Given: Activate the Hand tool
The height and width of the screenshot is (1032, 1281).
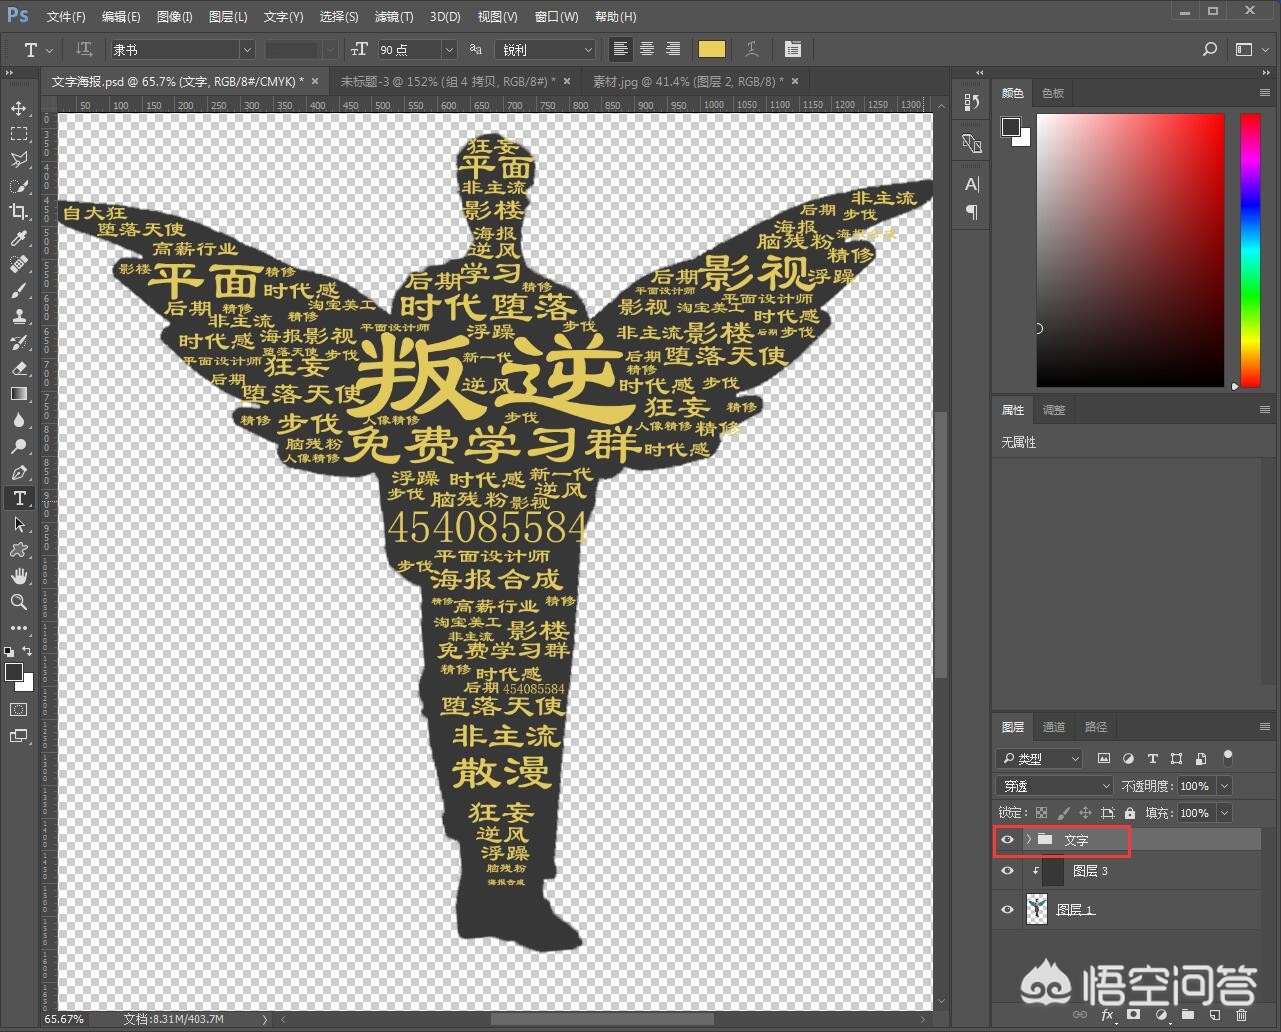Looking at the screenshot, I should [19, 576].
